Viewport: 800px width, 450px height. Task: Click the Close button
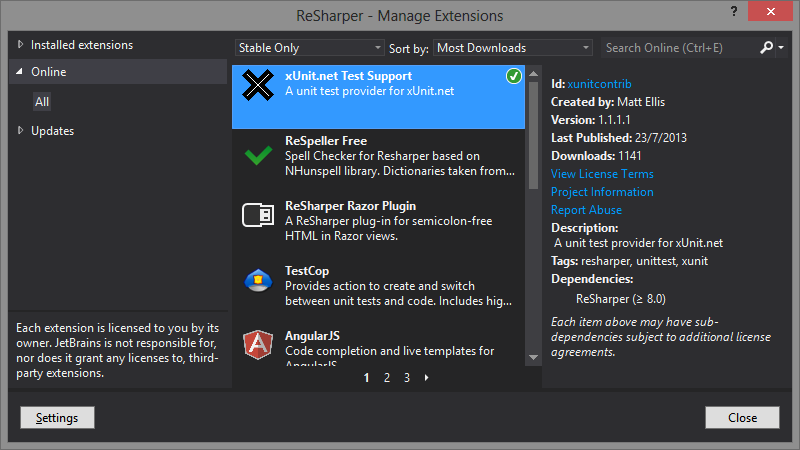tap(742, 417)
